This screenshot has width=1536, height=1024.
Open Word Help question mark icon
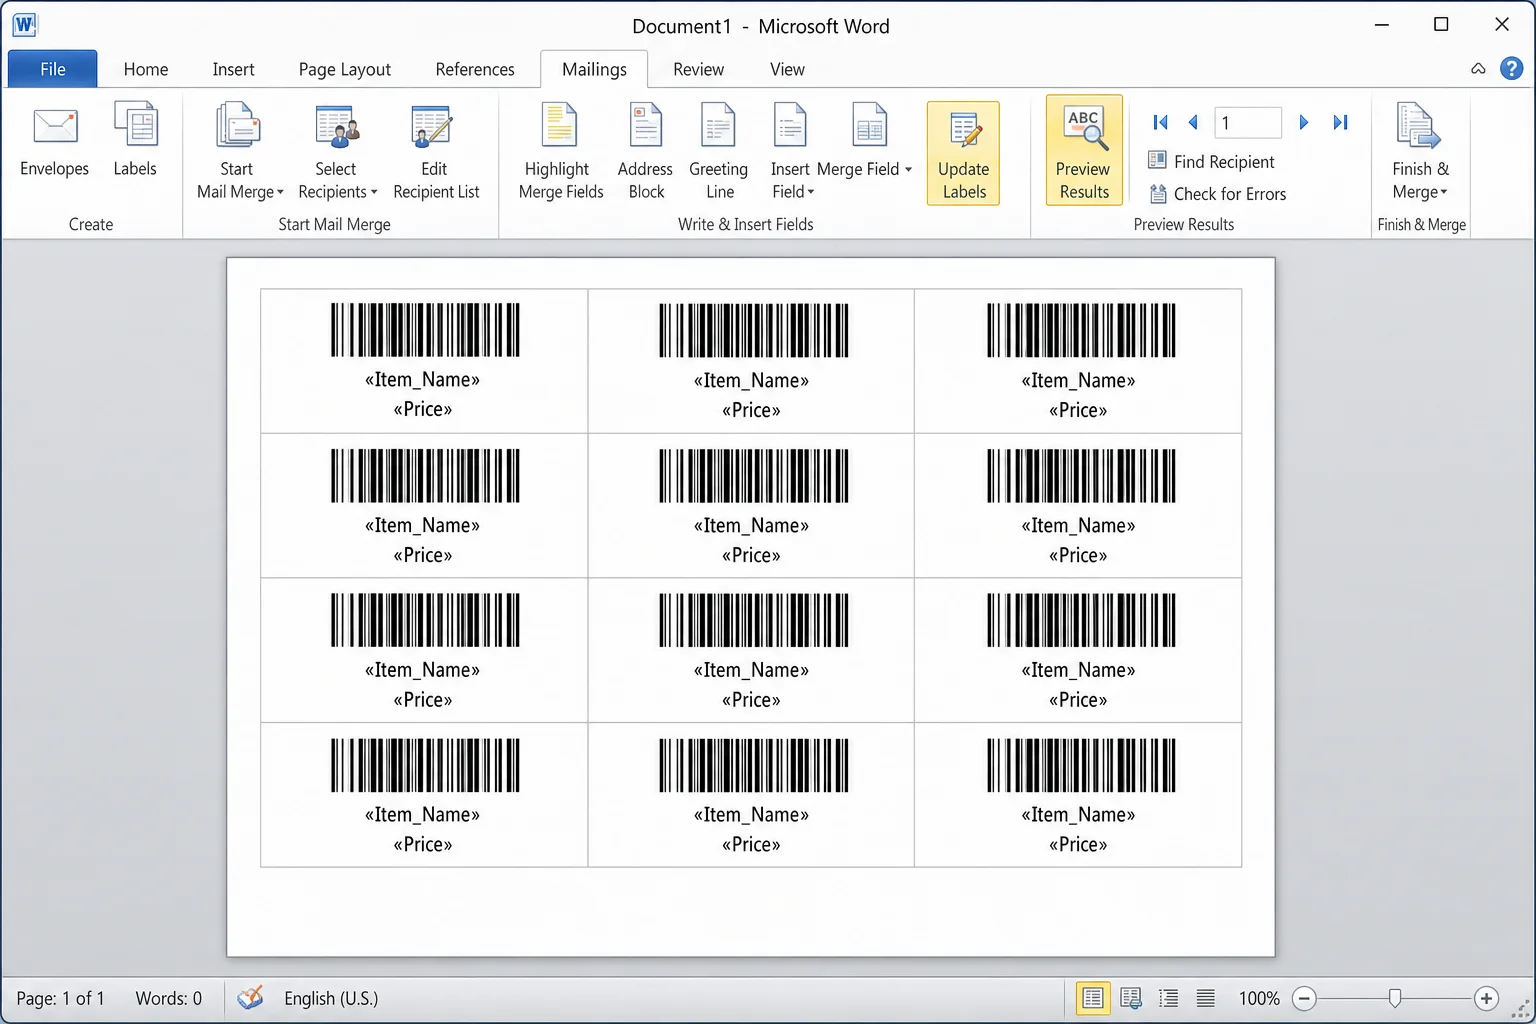pos(1512,68)
